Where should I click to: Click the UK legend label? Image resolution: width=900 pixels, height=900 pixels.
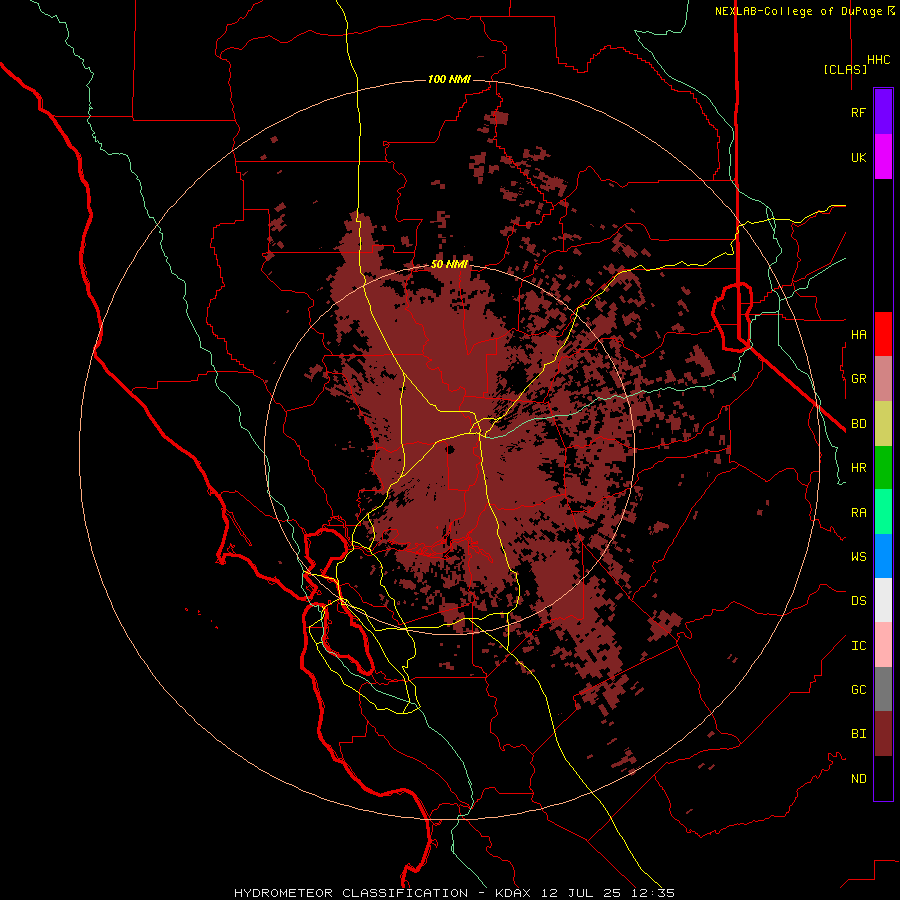[858, 157]
